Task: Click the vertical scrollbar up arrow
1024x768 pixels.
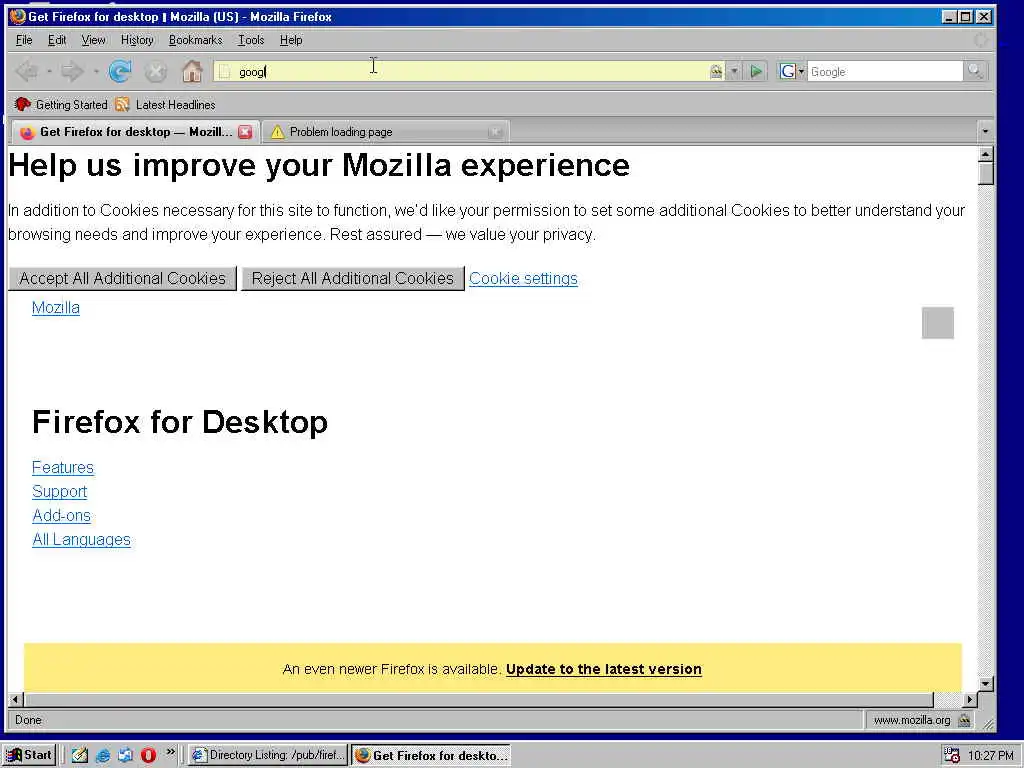Action: (x=985, y=154)
